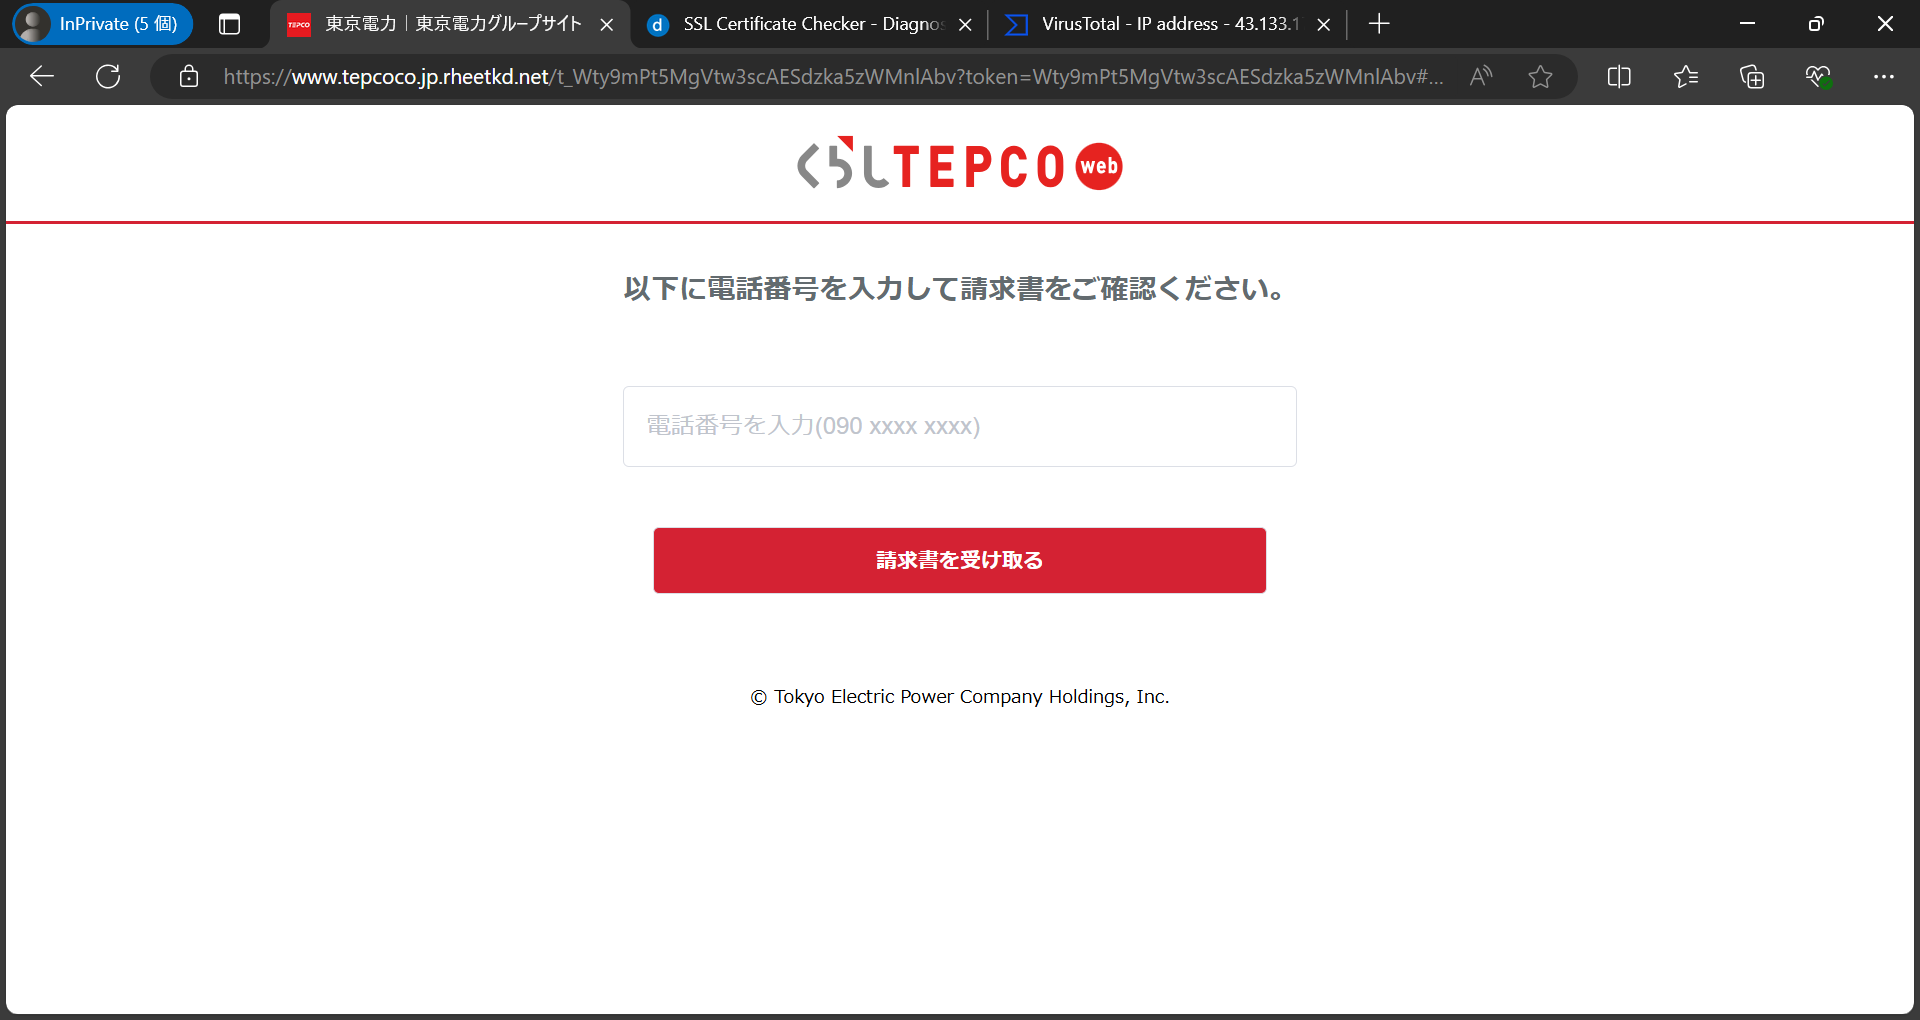View site information lock icon
The height and width of the screenshot is (1020, 1920).
pyautogui.click(x=188, y=76)
